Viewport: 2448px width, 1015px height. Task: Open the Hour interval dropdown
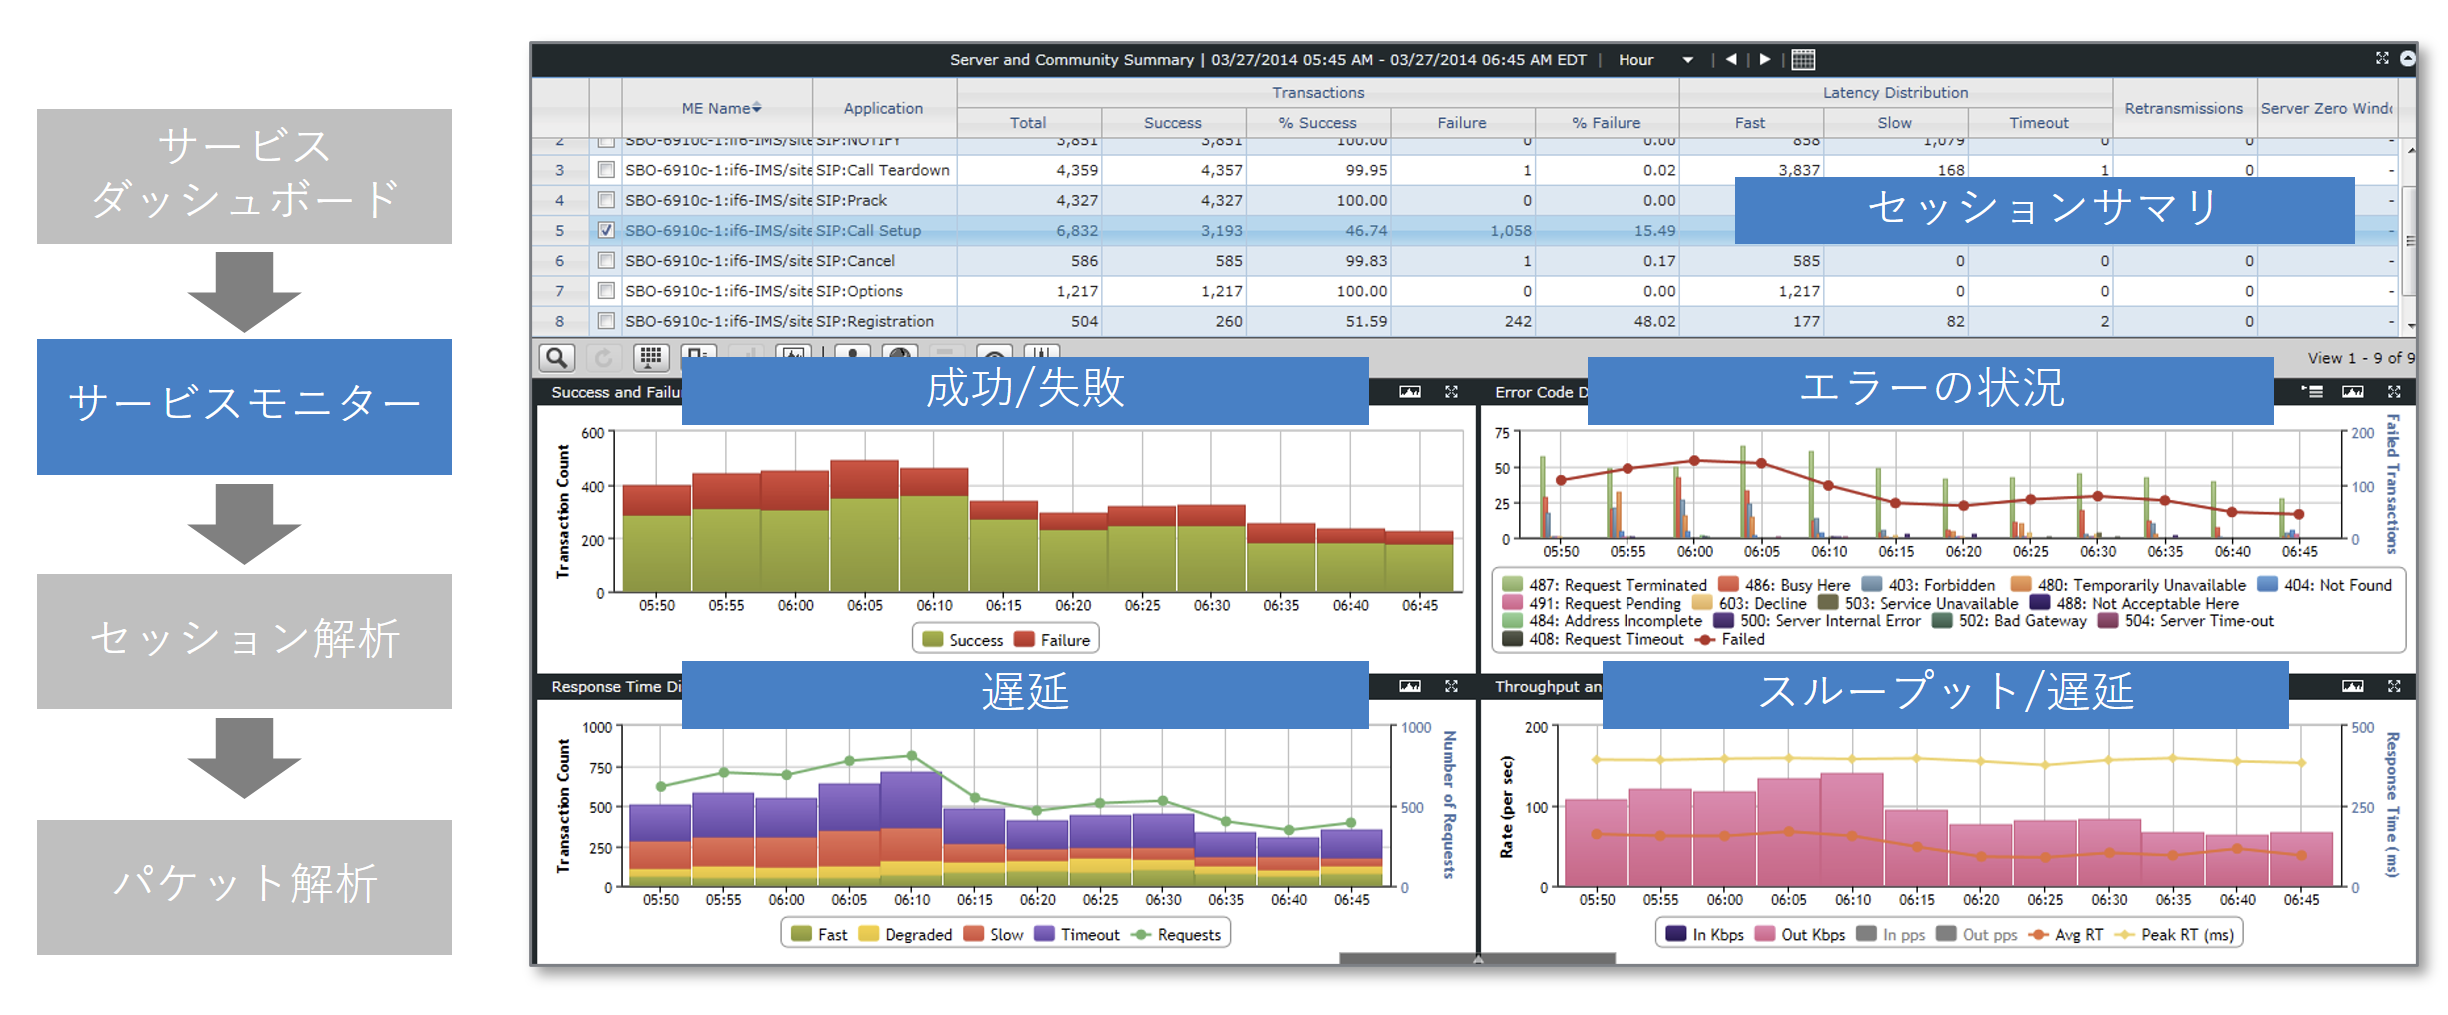tap(1687, 60)
